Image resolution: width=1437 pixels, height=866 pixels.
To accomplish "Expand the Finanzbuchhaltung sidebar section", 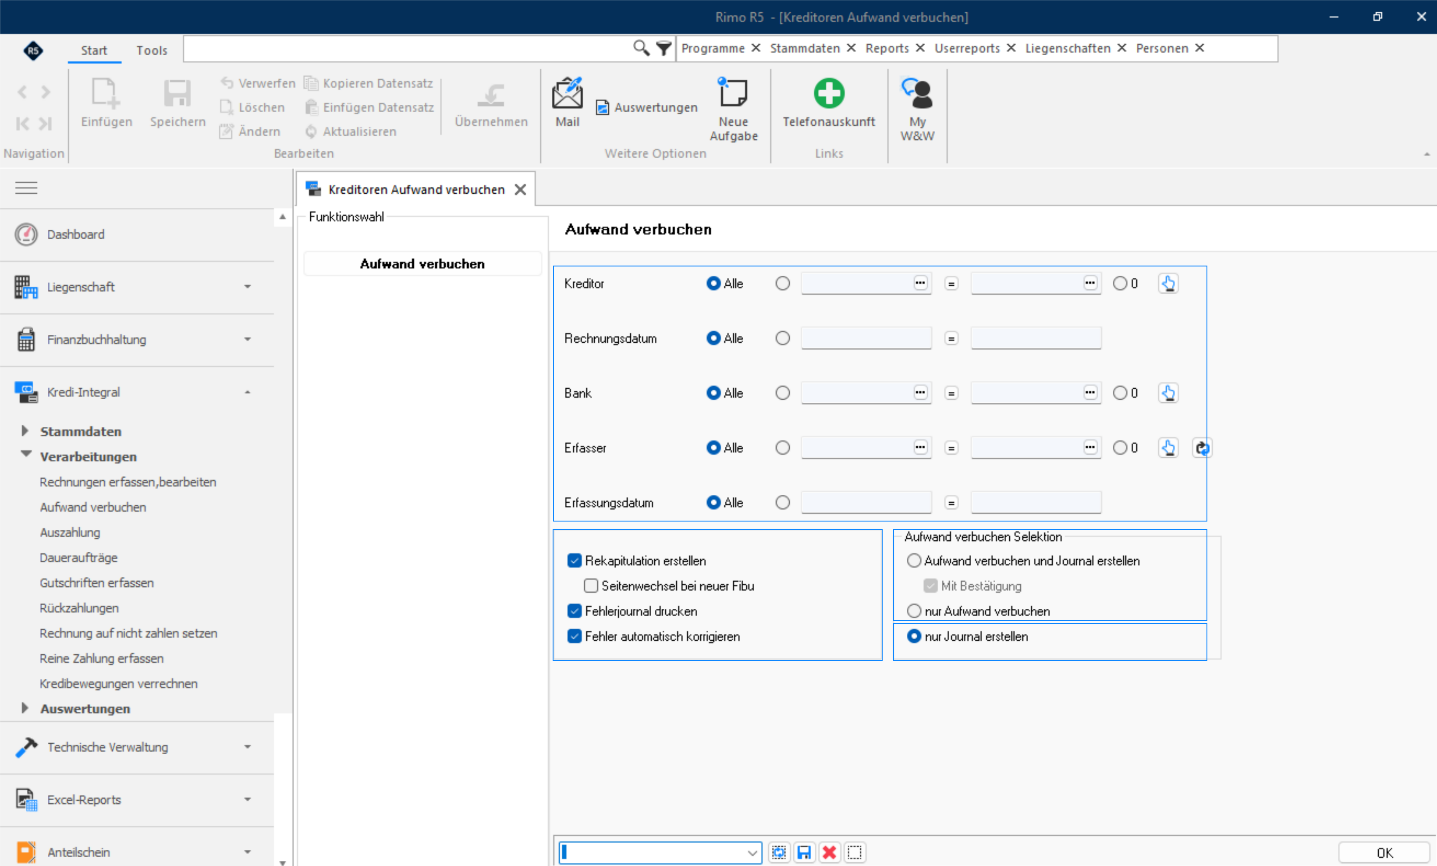I will point(137,340).
